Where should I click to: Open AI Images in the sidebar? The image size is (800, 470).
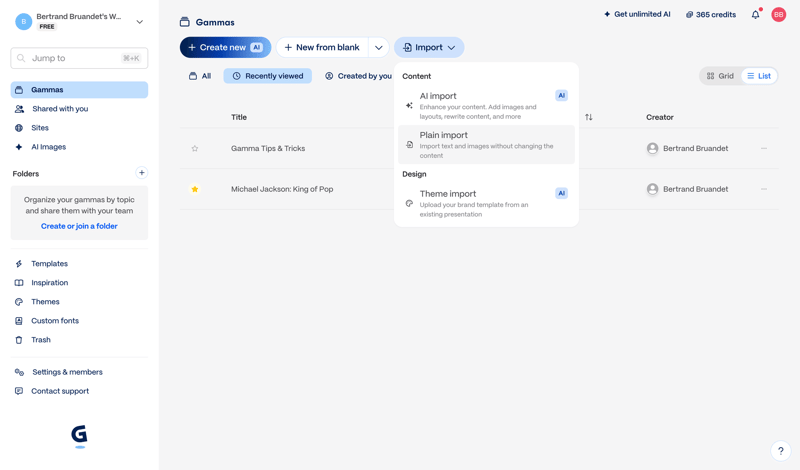79,147
